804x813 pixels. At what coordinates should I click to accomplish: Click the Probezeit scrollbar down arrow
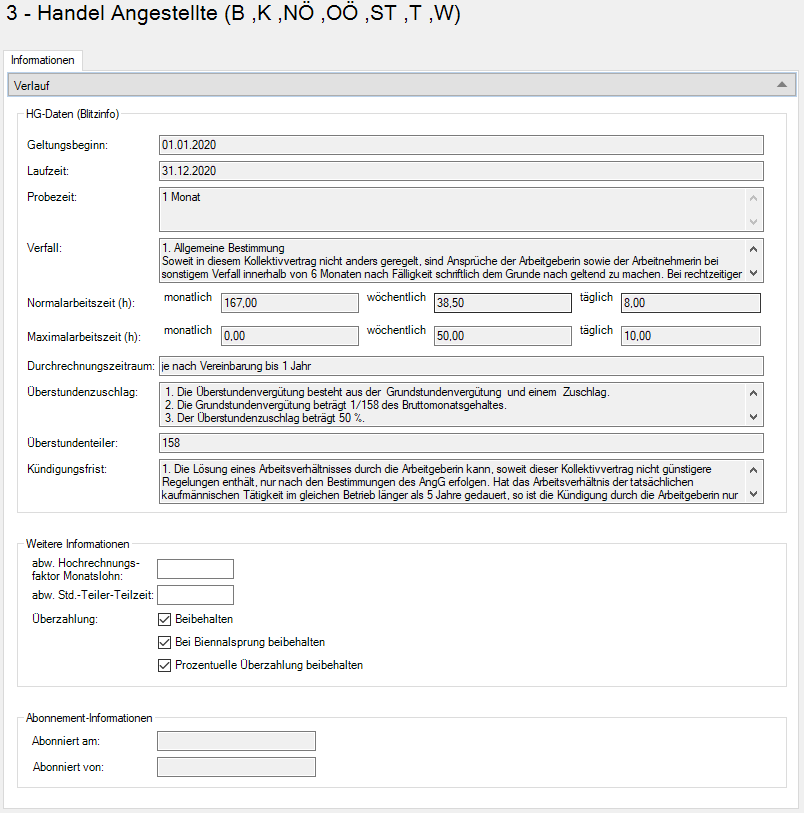[x=754, y=221]
